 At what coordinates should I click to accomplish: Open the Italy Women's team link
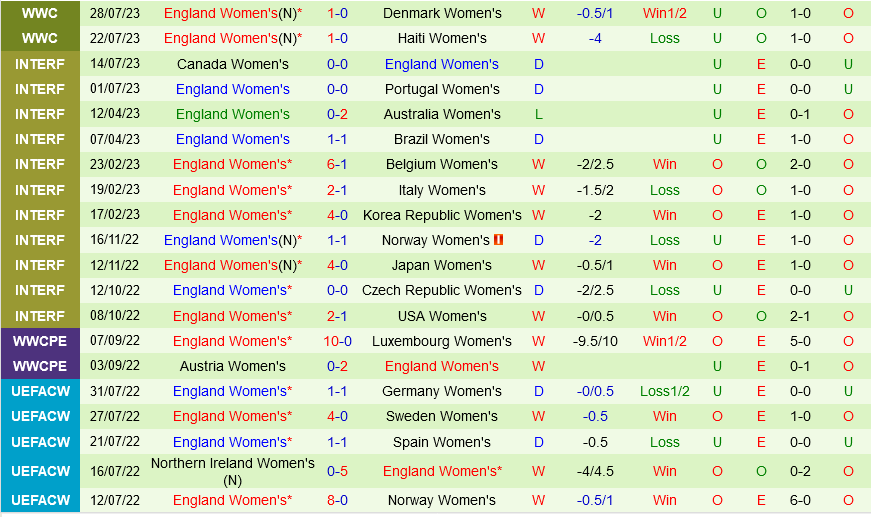(442, 190)
